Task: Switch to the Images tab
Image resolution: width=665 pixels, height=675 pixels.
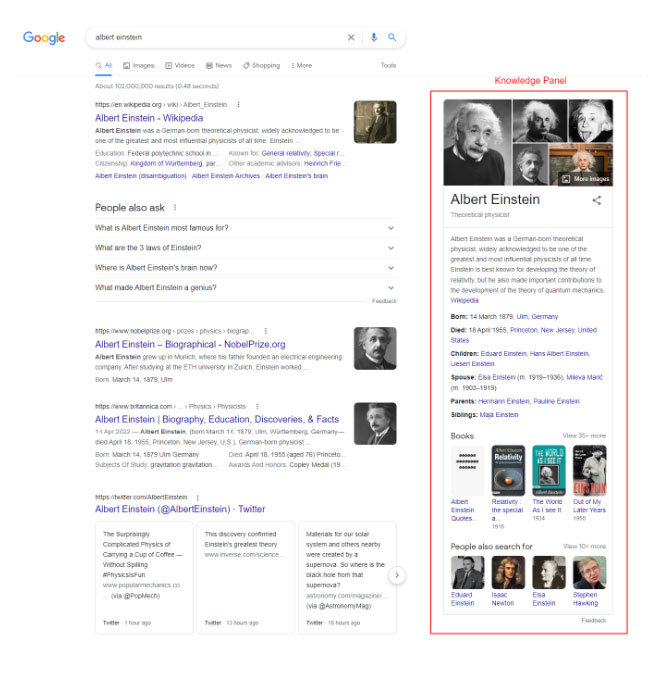Action: [139, 65]
